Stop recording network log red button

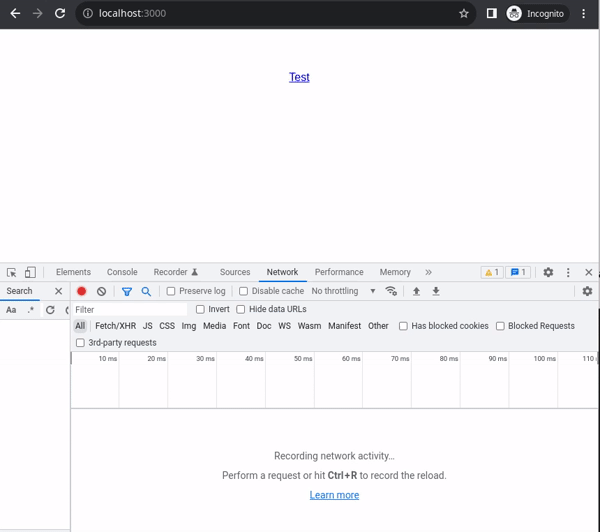(82, 291)
